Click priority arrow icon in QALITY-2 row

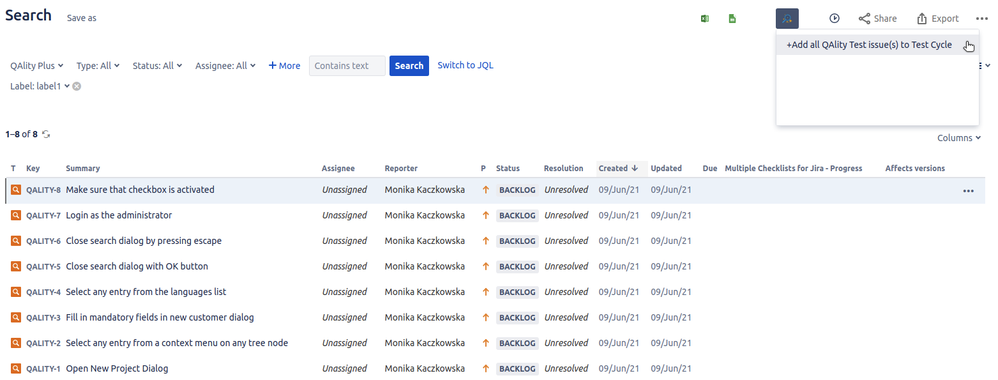[x=486, y=342]
